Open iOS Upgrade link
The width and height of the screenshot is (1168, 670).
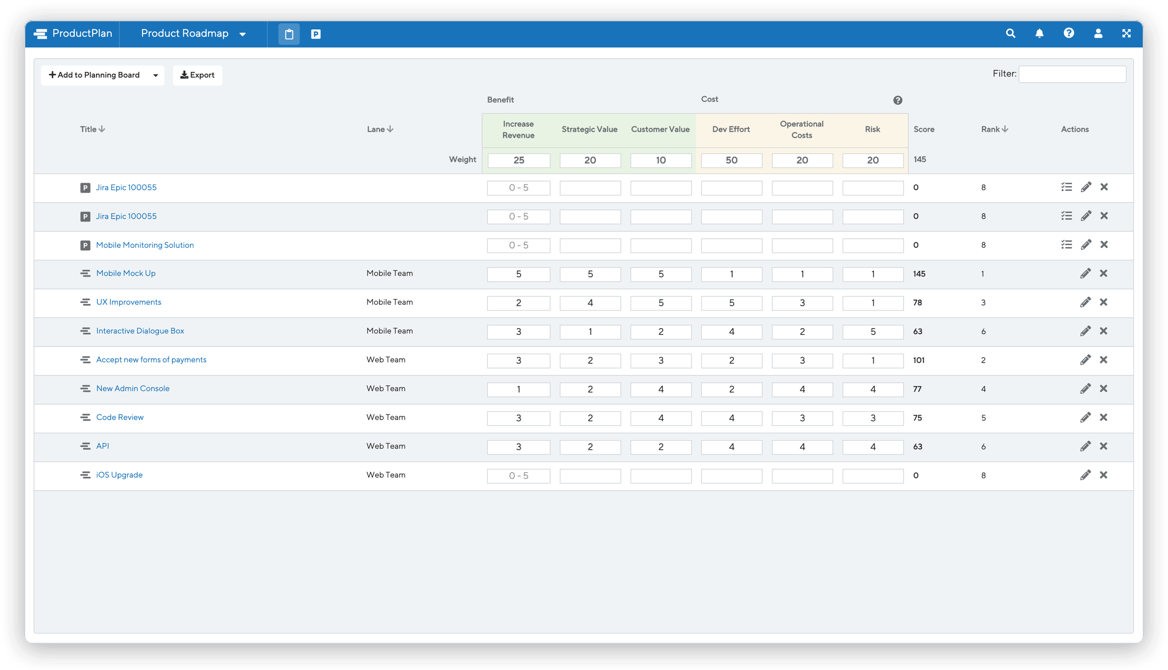click(119, 475)
